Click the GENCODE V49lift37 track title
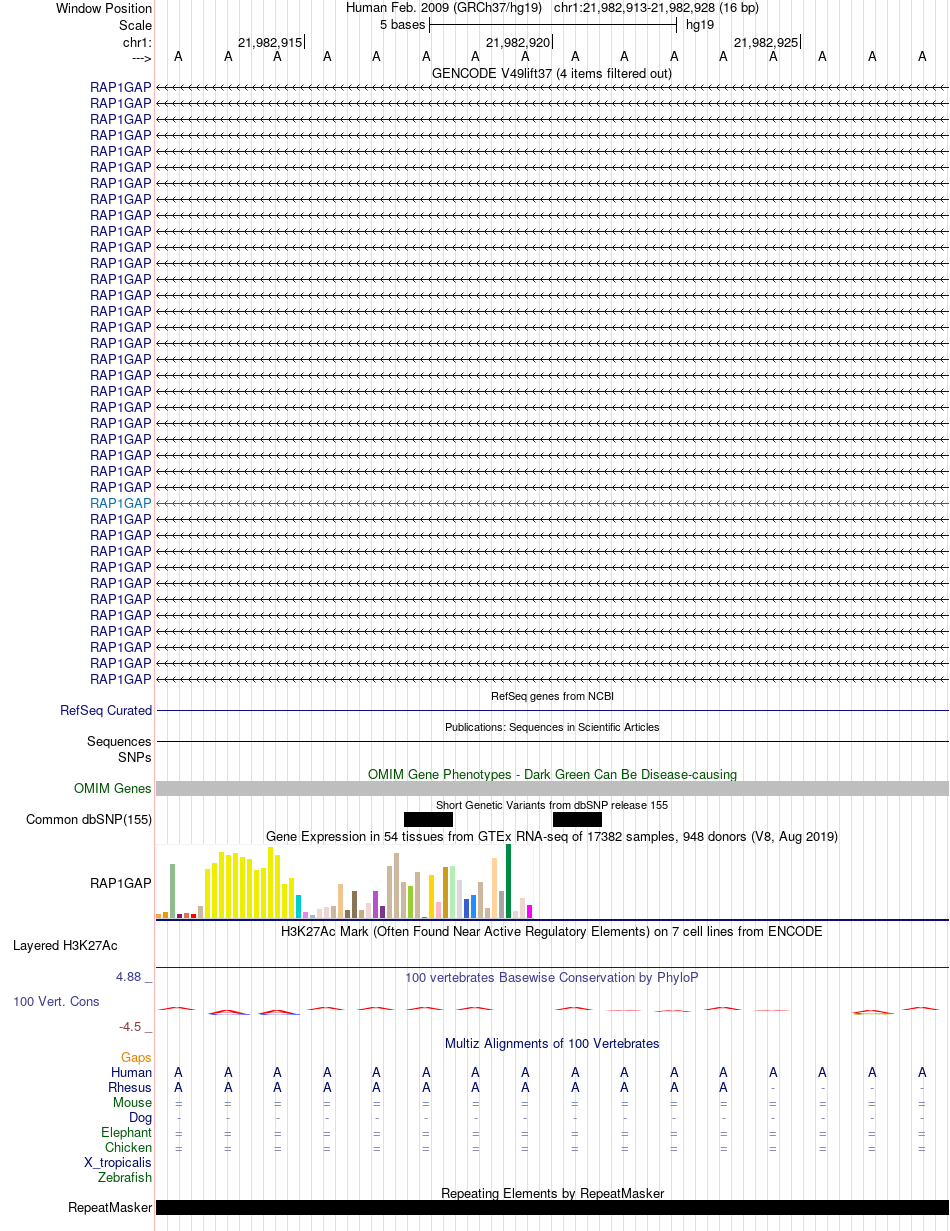The image size is (950, 1231). [x=552, y=74]
